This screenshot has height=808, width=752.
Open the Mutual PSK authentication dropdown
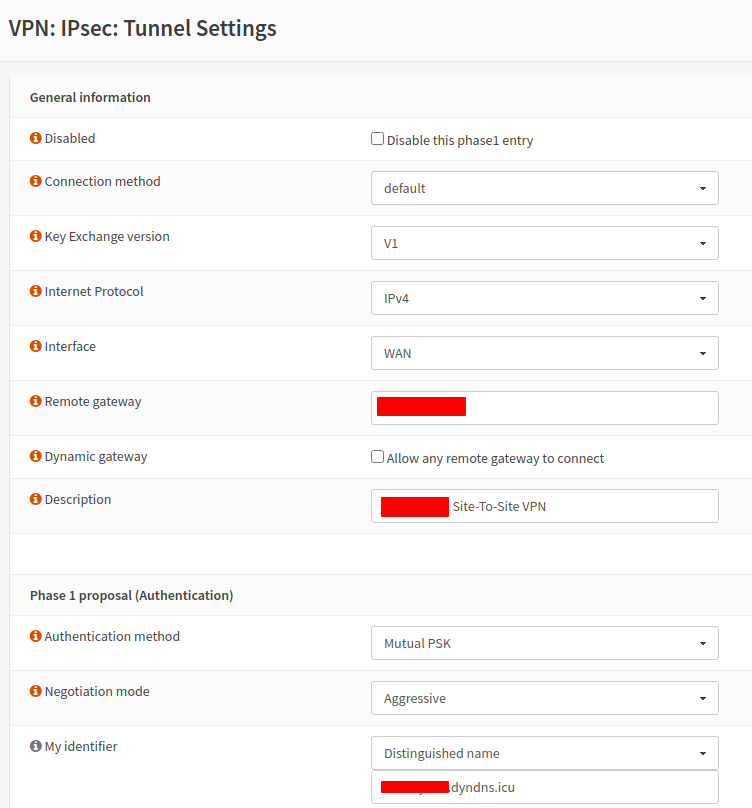(x=544, y=643)
